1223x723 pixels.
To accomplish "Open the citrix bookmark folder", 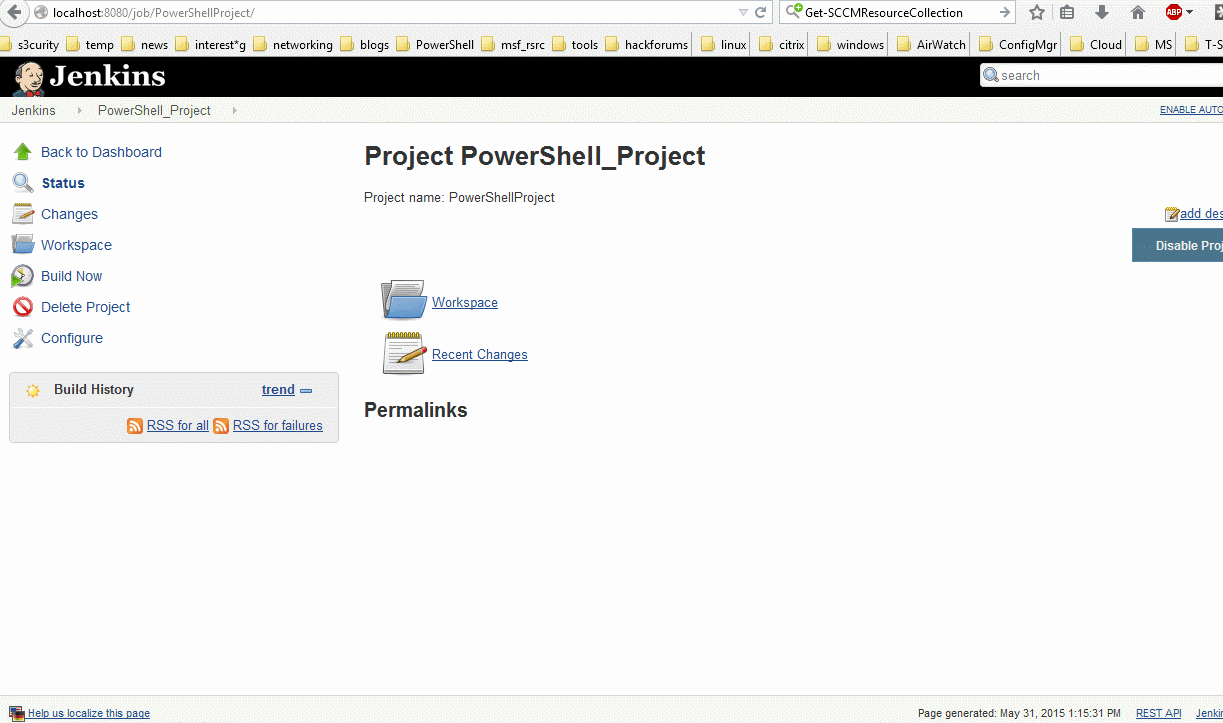I will (x=782, y=44).
